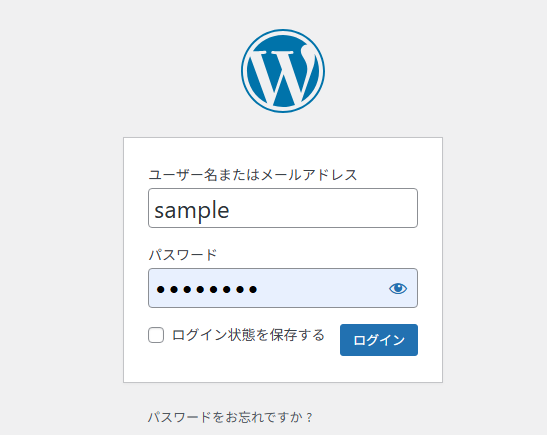
Task: Show the password with the eye icon
Action: pos(398,288)
